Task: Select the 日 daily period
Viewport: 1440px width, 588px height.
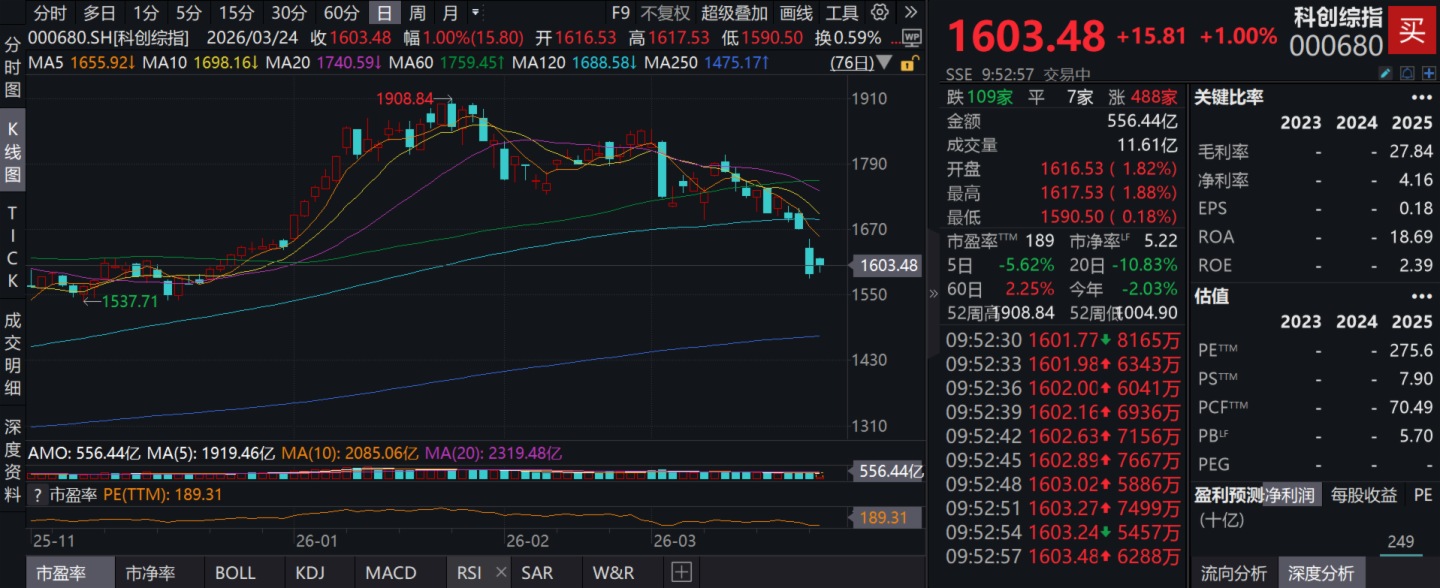Action: pyautogui.click(x=384, y=13)
